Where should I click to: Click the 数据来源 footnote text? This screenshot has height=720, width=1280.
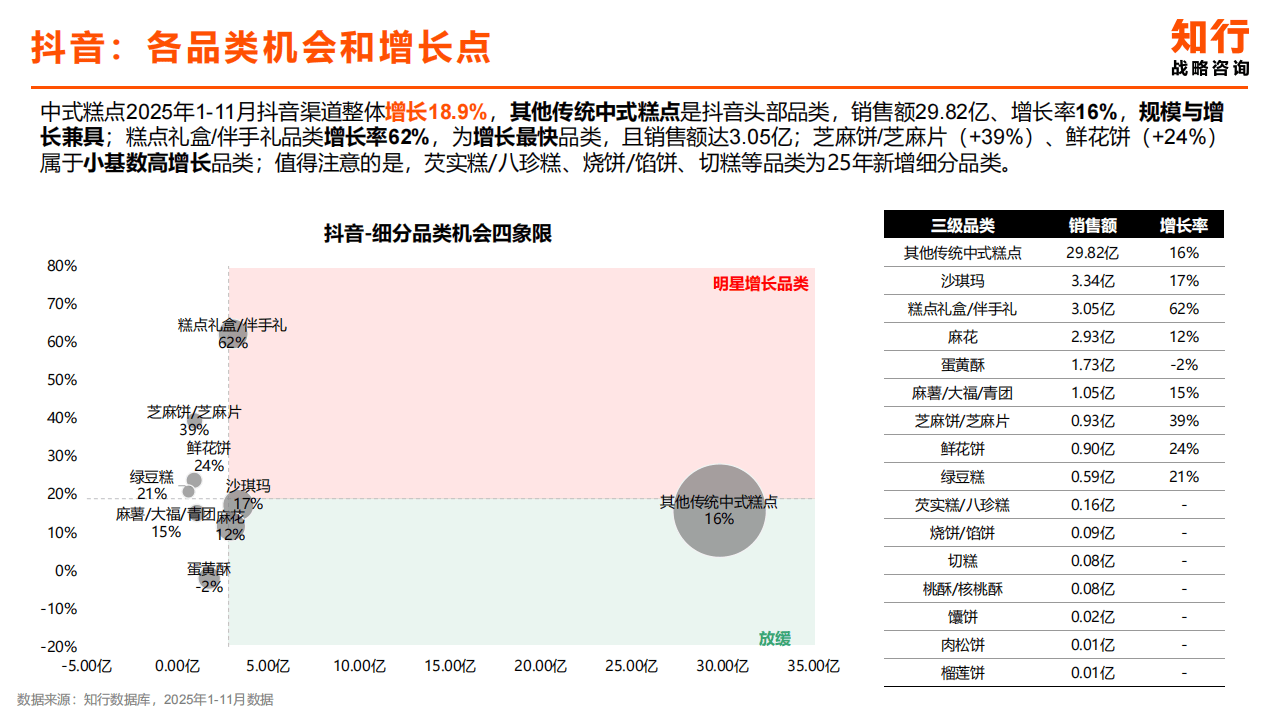point(146,699)
